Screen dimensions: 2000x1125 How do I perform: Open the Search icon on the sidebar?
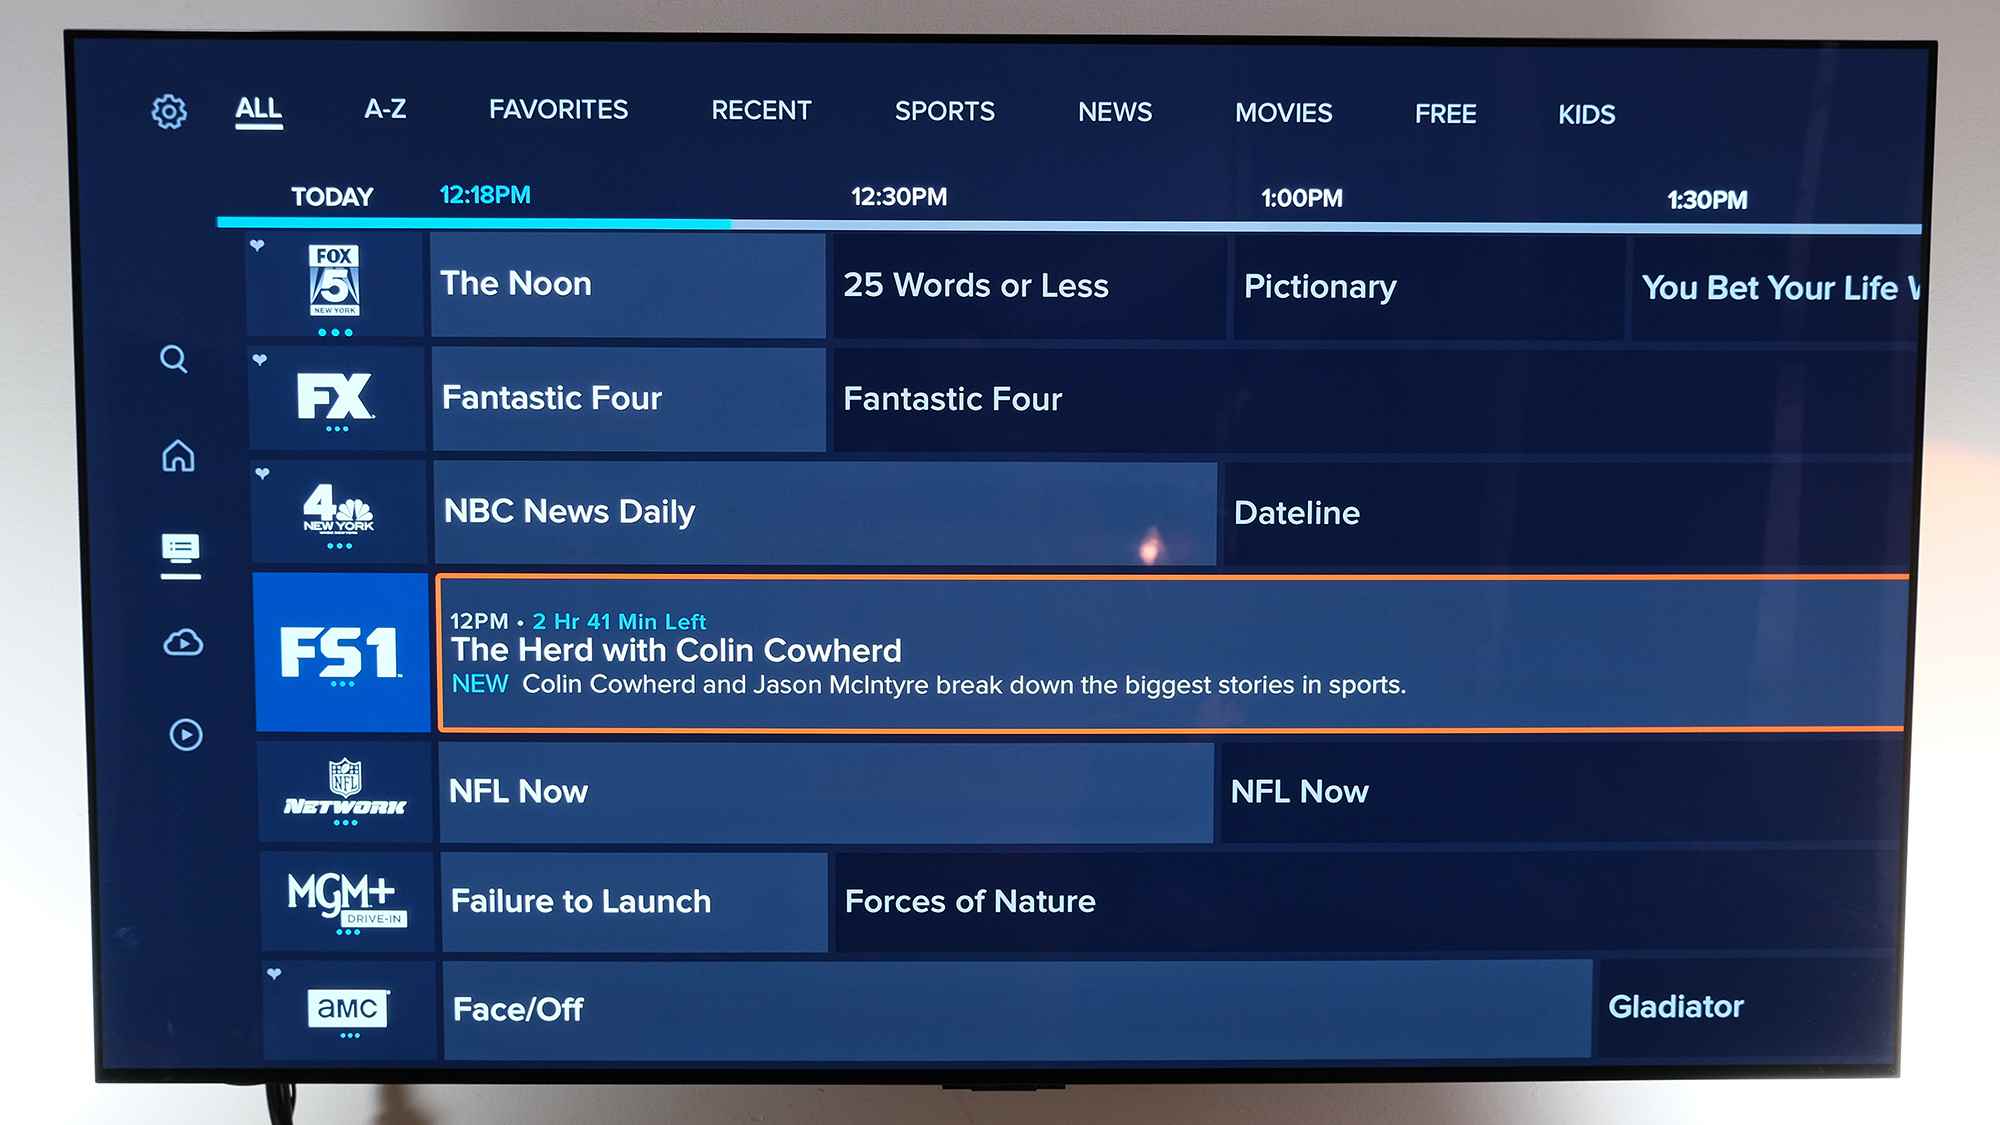coord(176,359)
